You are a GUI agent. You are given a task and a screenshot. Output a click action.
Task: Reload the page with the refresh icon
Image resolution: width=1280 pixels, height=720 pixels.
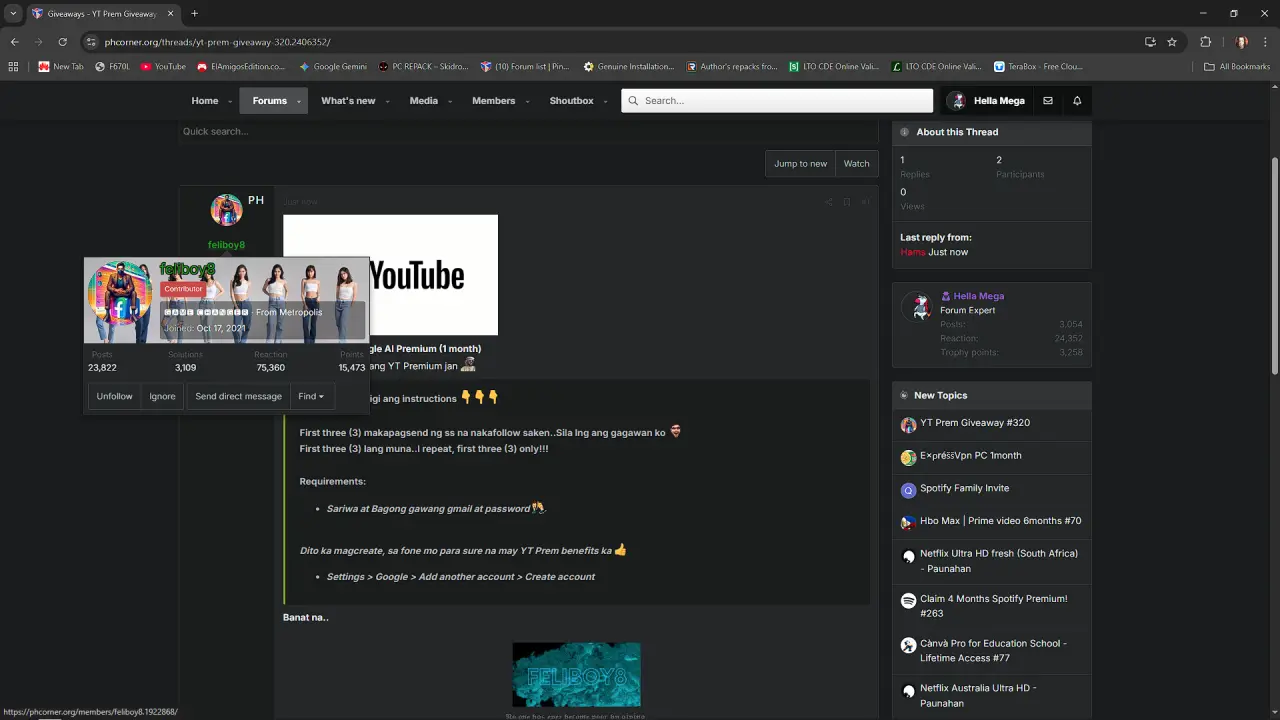(x=62, y=42)
